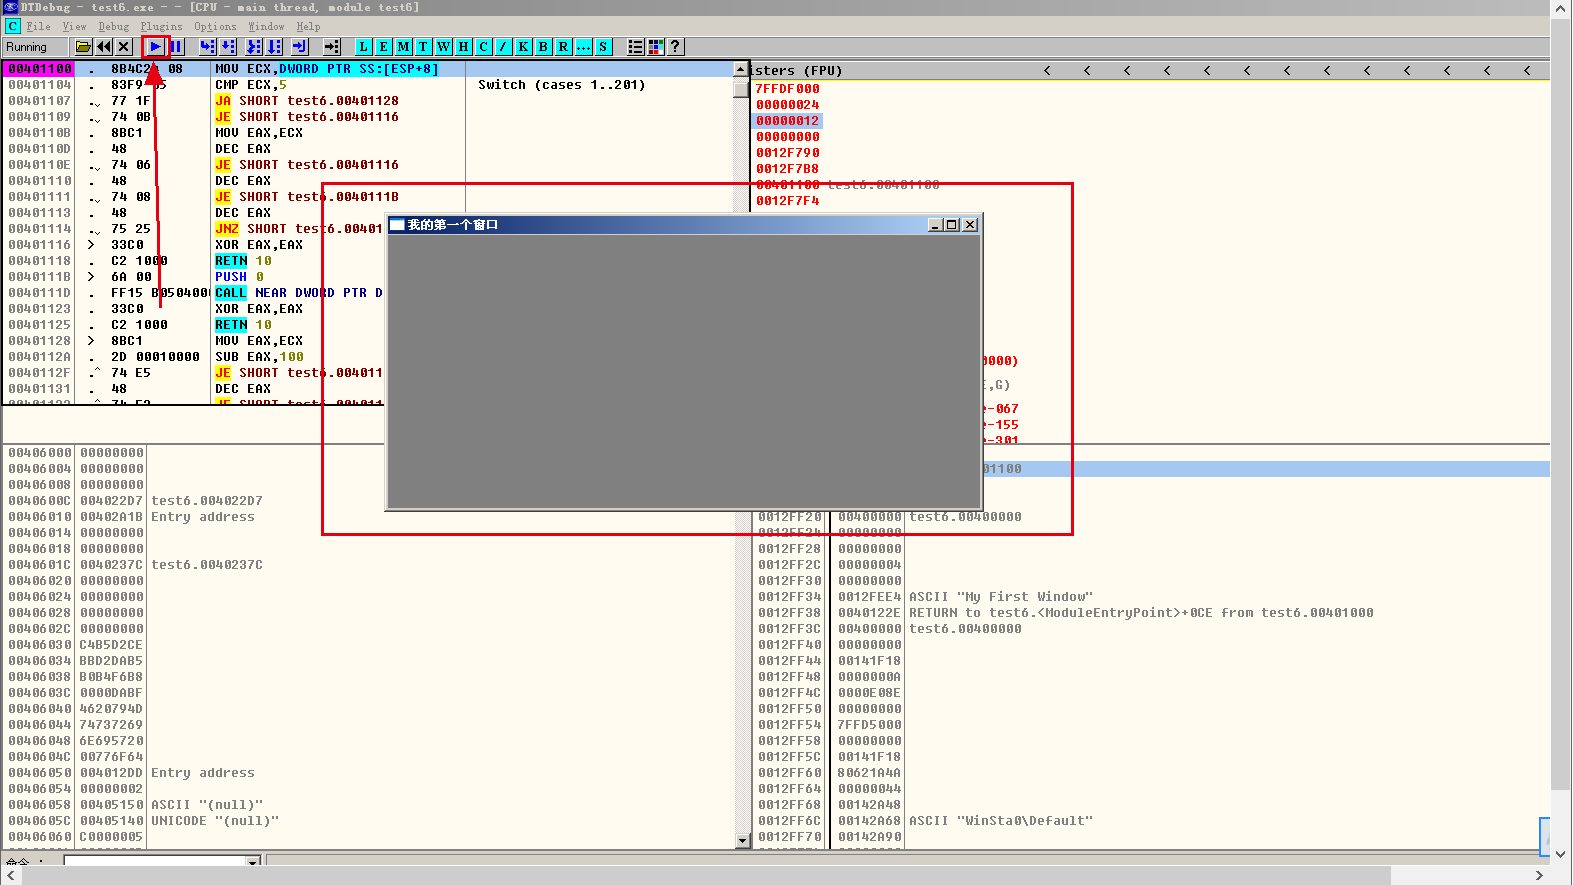Image resolution: width=1573 pixels, height=885 pixels.
Task: Open the View menu
Action: click(74, 27)
